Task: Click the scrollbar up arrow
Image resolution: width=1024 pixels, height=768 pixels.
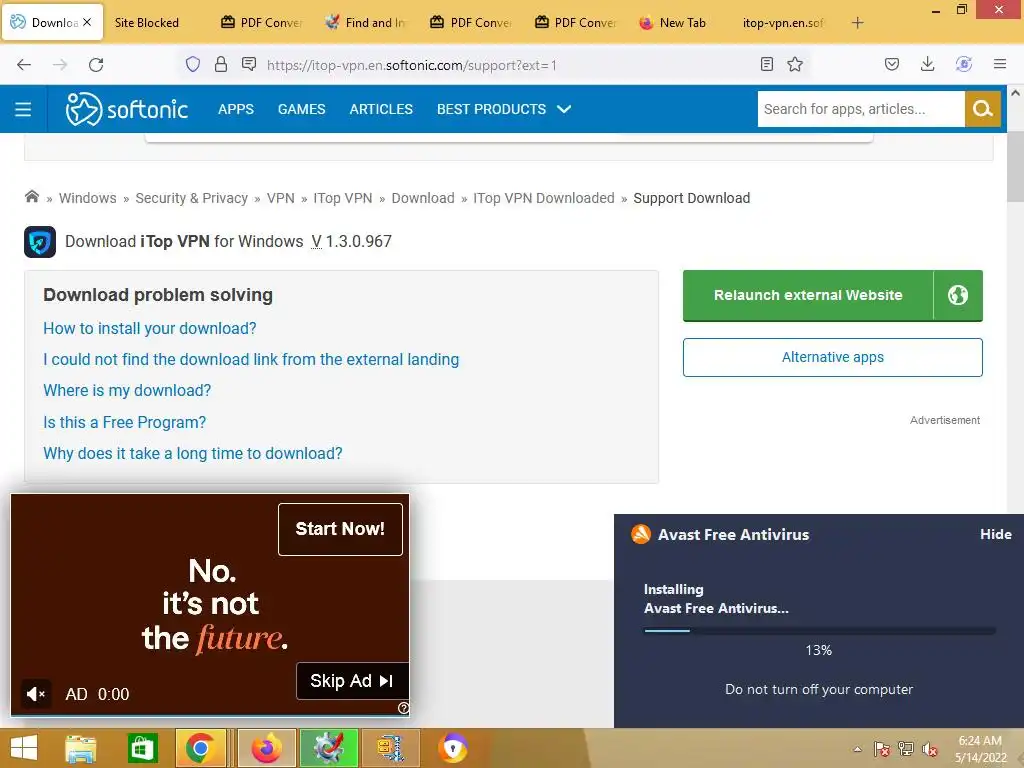Action: point(1015,93)
